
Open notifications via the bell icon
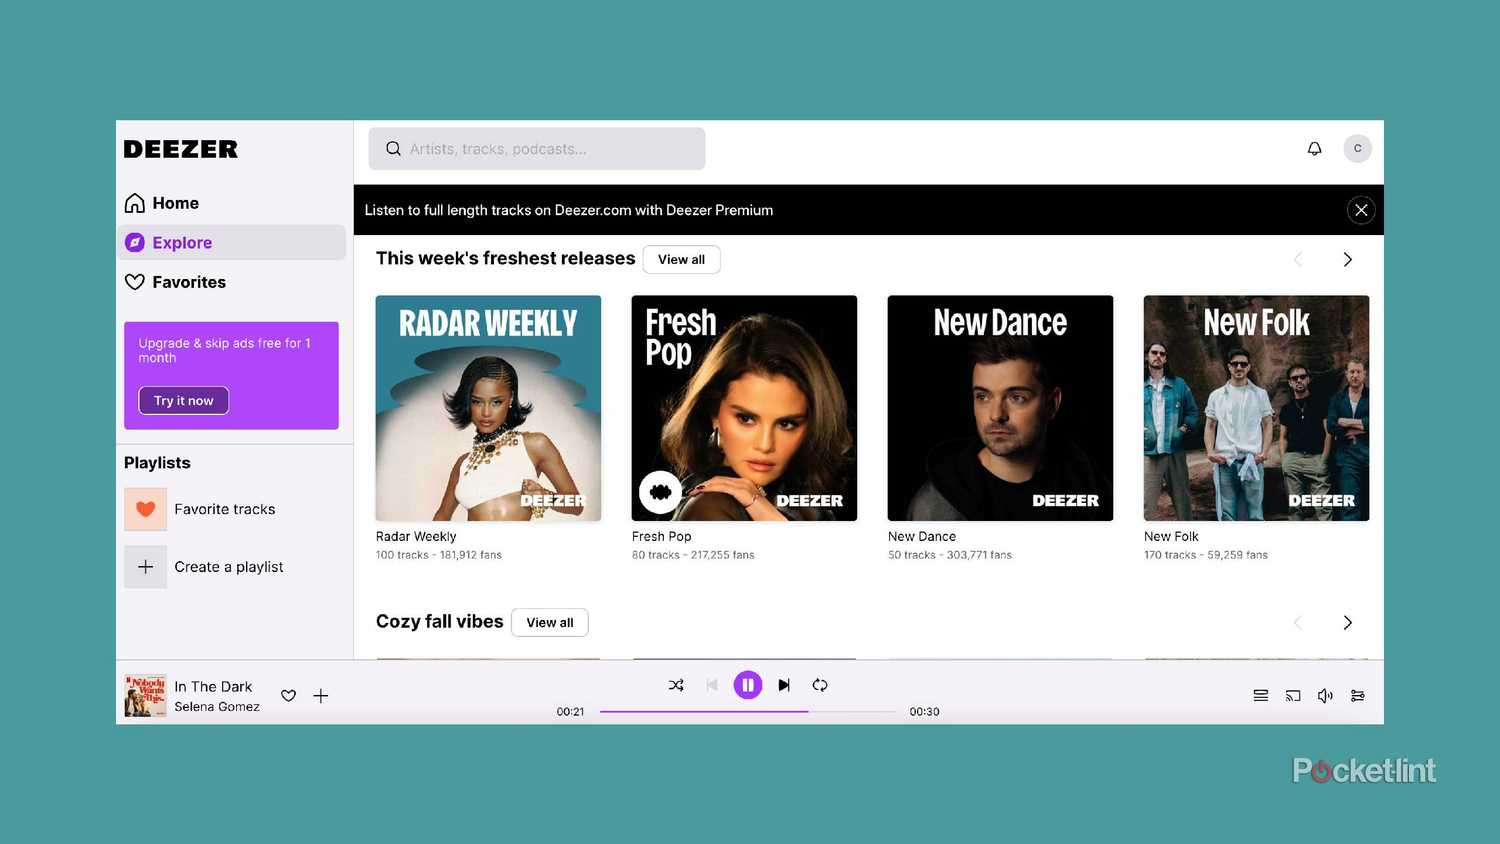click(x=1314, y=148)
